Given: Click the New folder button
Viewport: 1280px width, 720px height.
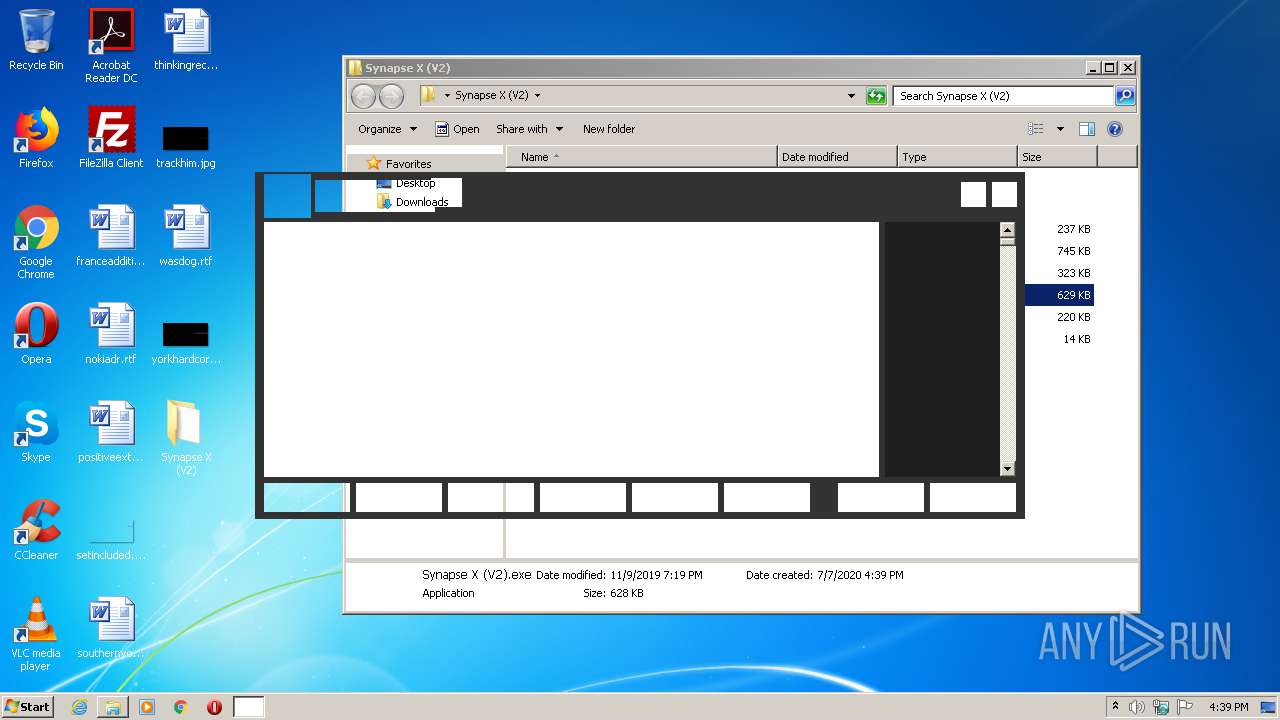Looking at the screenshot, I should tap(609, 129).
